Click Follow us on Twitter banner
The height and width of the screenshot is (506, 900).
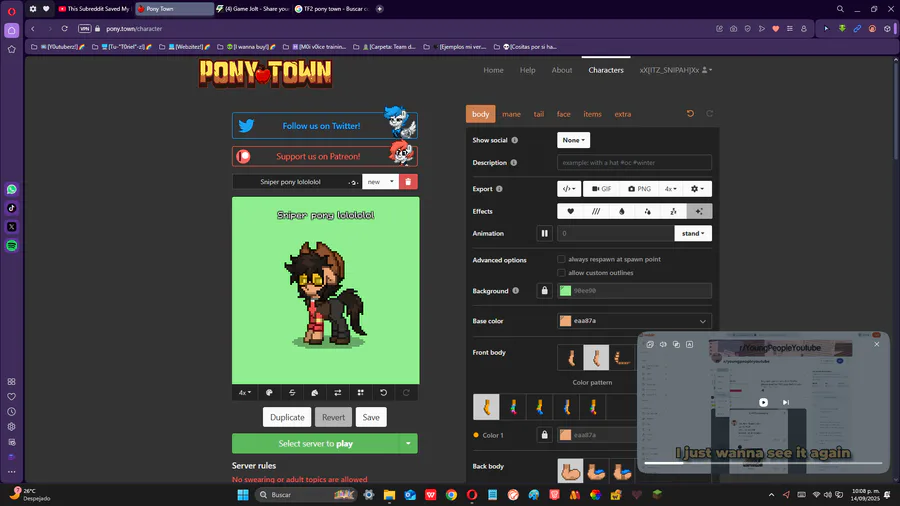pos(325,126)
